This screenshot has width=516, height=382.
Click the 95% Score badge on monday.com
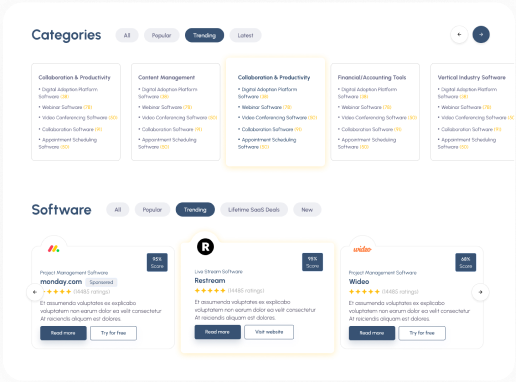(x=157, y=262)
